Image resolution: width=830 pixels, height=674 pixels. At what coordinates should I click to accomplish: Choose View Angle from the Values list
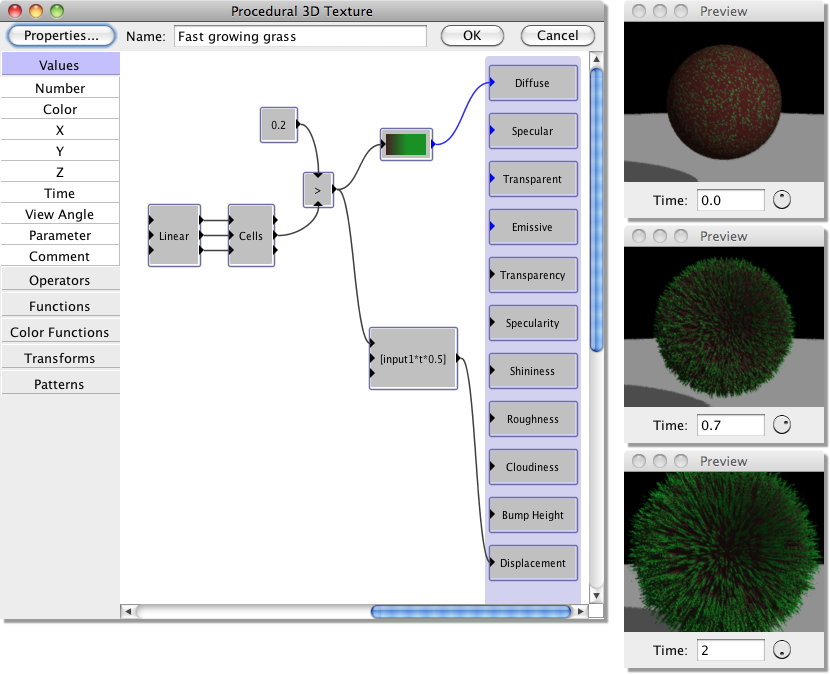click(x=60, y=214)
